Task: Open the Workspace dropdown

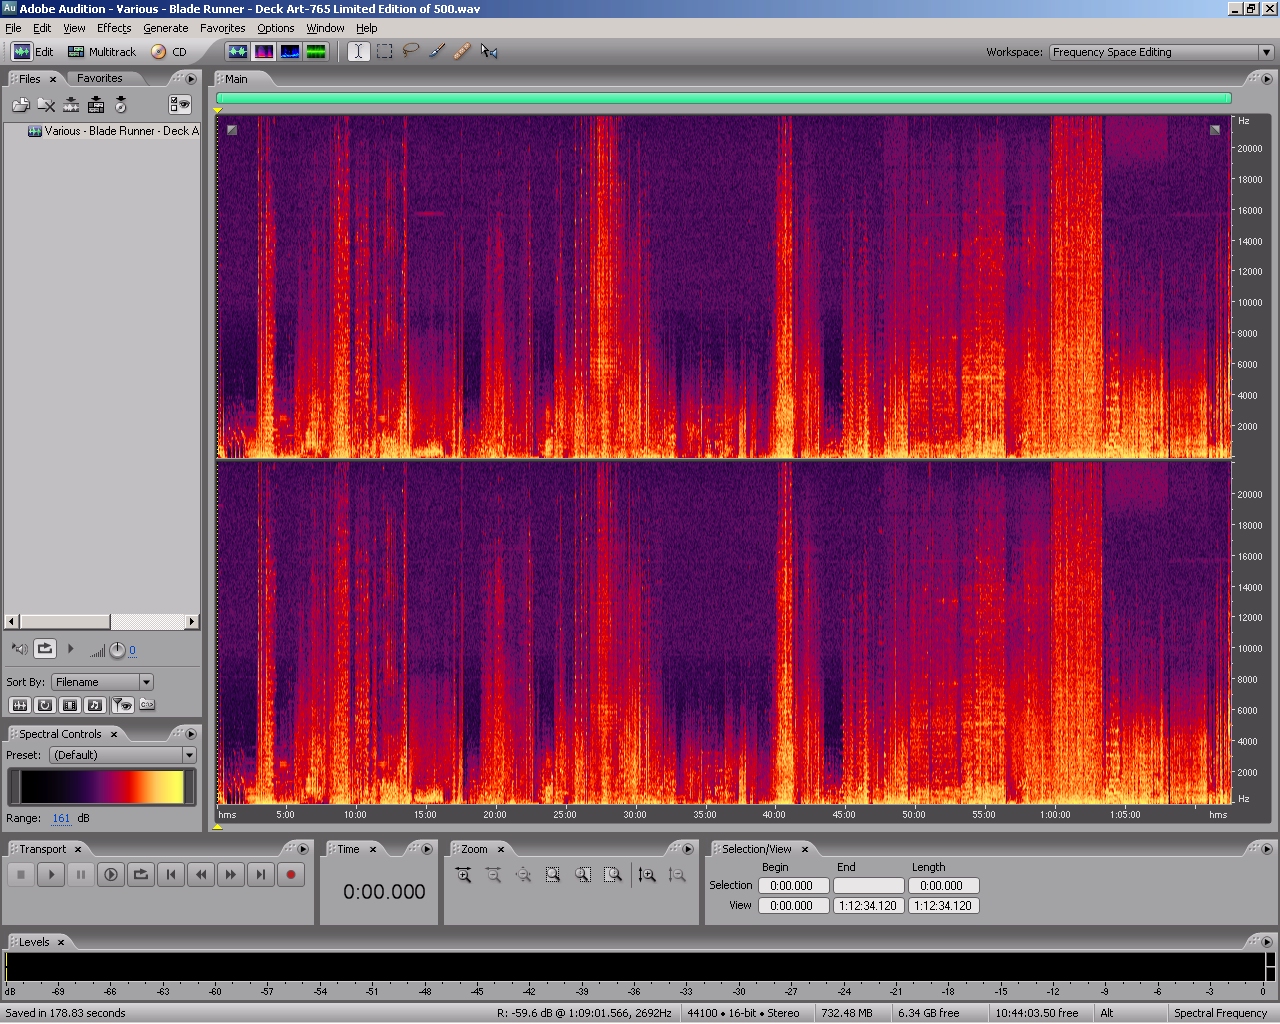Action: pyautogui.click(x=1161, y=52)
